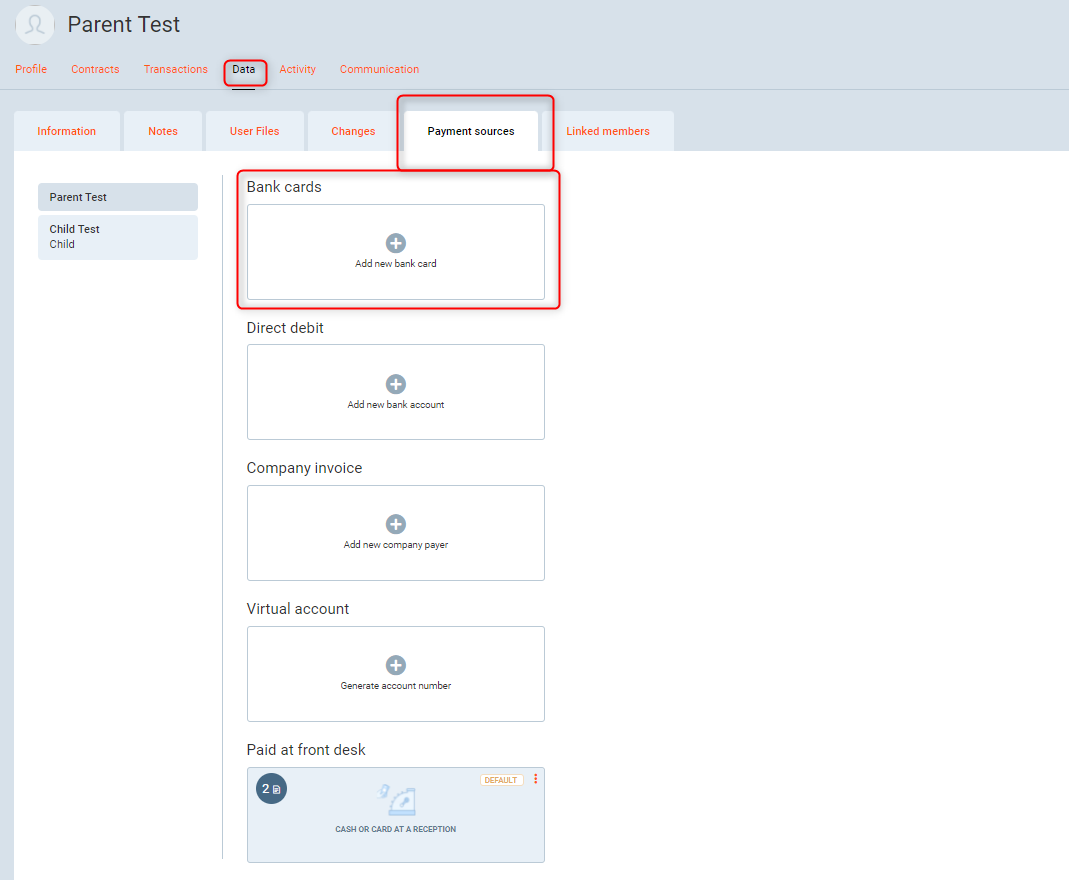The height and width of the screenshot is (880, 1069).
Task: Click plus icon under Virtual account
Action: pyautogui.click(x=396, y=665)
